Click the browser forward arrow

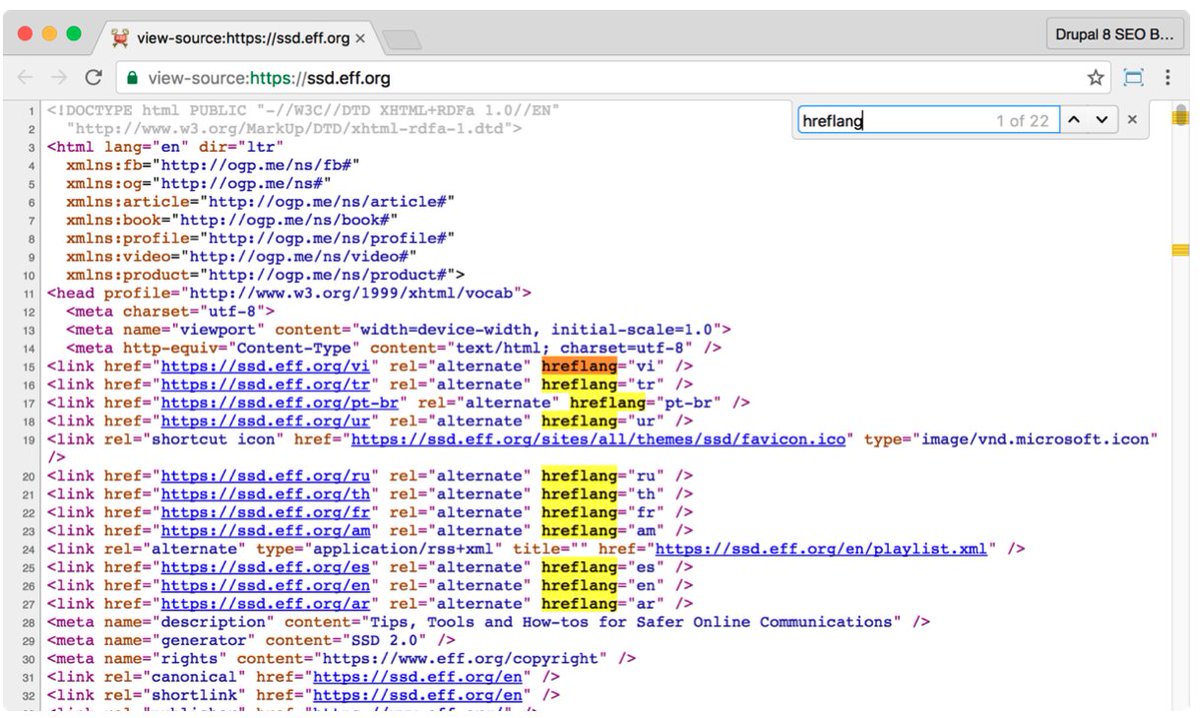[60, 77]
